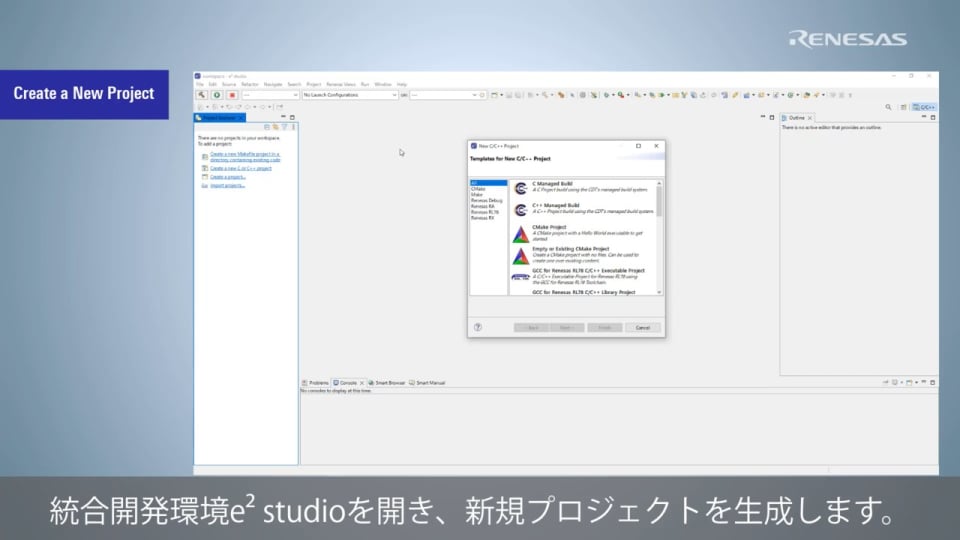Choose the C++ Managed Build template
The image size is (960, 540).
coord(582,209)
